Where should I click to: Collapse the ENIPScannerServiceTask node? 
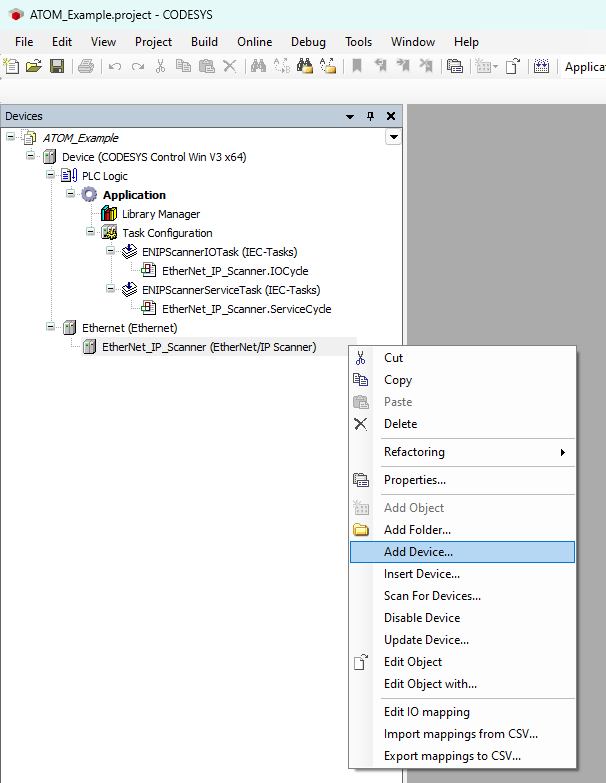click(110, 288)
